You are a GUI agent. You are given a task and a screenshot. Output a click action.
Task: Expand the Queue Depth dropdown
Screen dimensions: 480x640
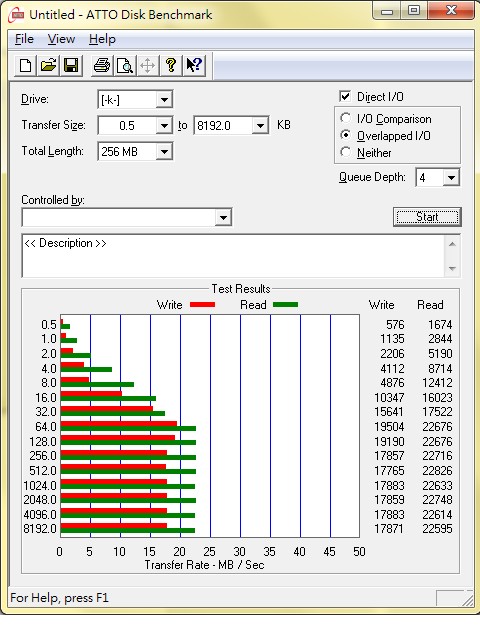pos(451,178)
